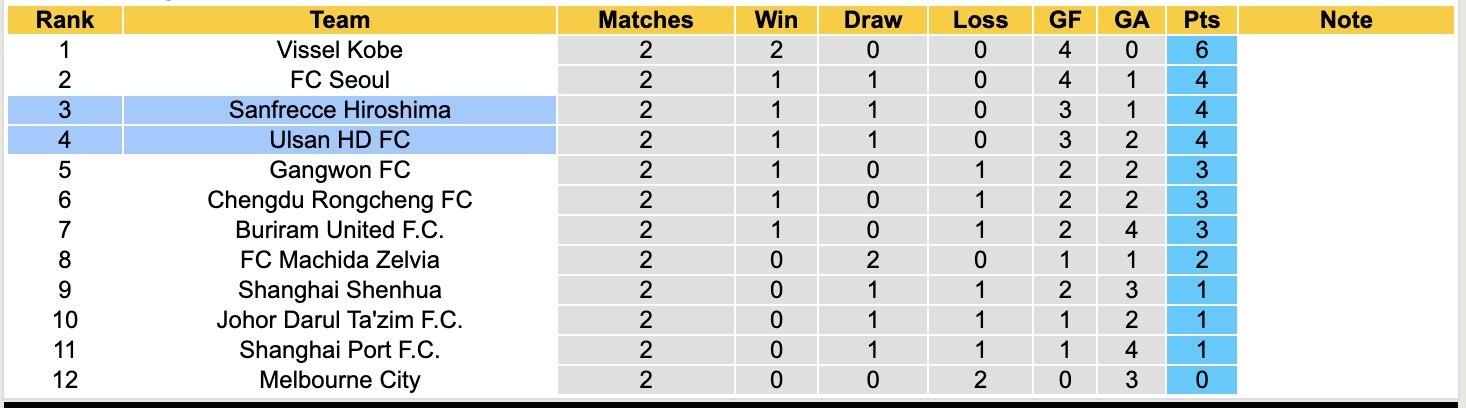Click the Win column header

pos(777,20)
